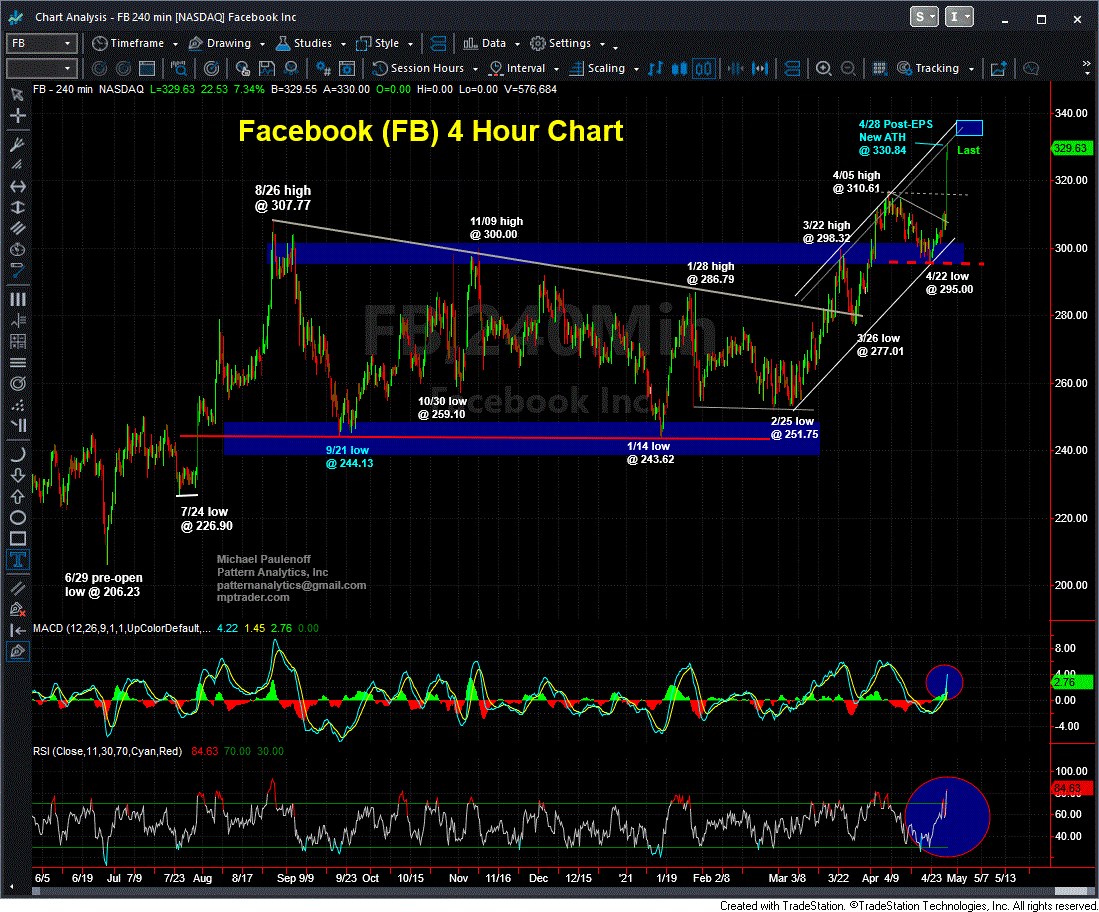The image size is (1099, 912).
Task: Click the target icon right of symbol lookup
Action: [x=211, y=68]
